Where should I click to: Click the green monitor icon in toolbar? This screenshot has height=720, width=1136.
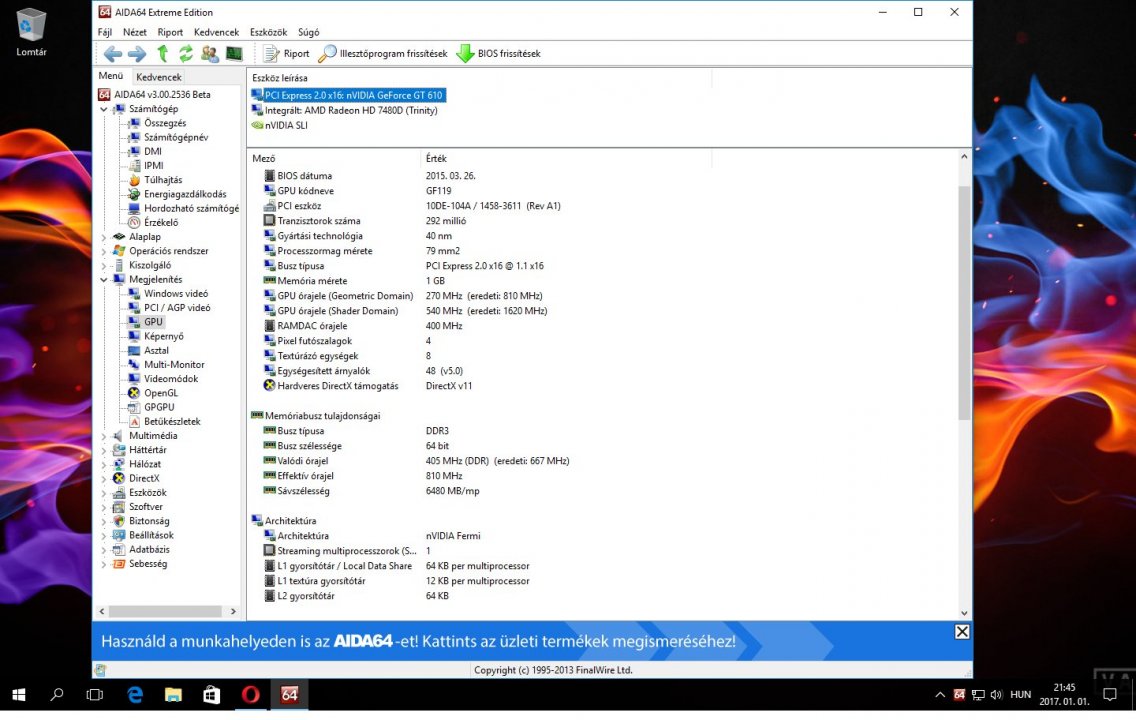(234, 54)
